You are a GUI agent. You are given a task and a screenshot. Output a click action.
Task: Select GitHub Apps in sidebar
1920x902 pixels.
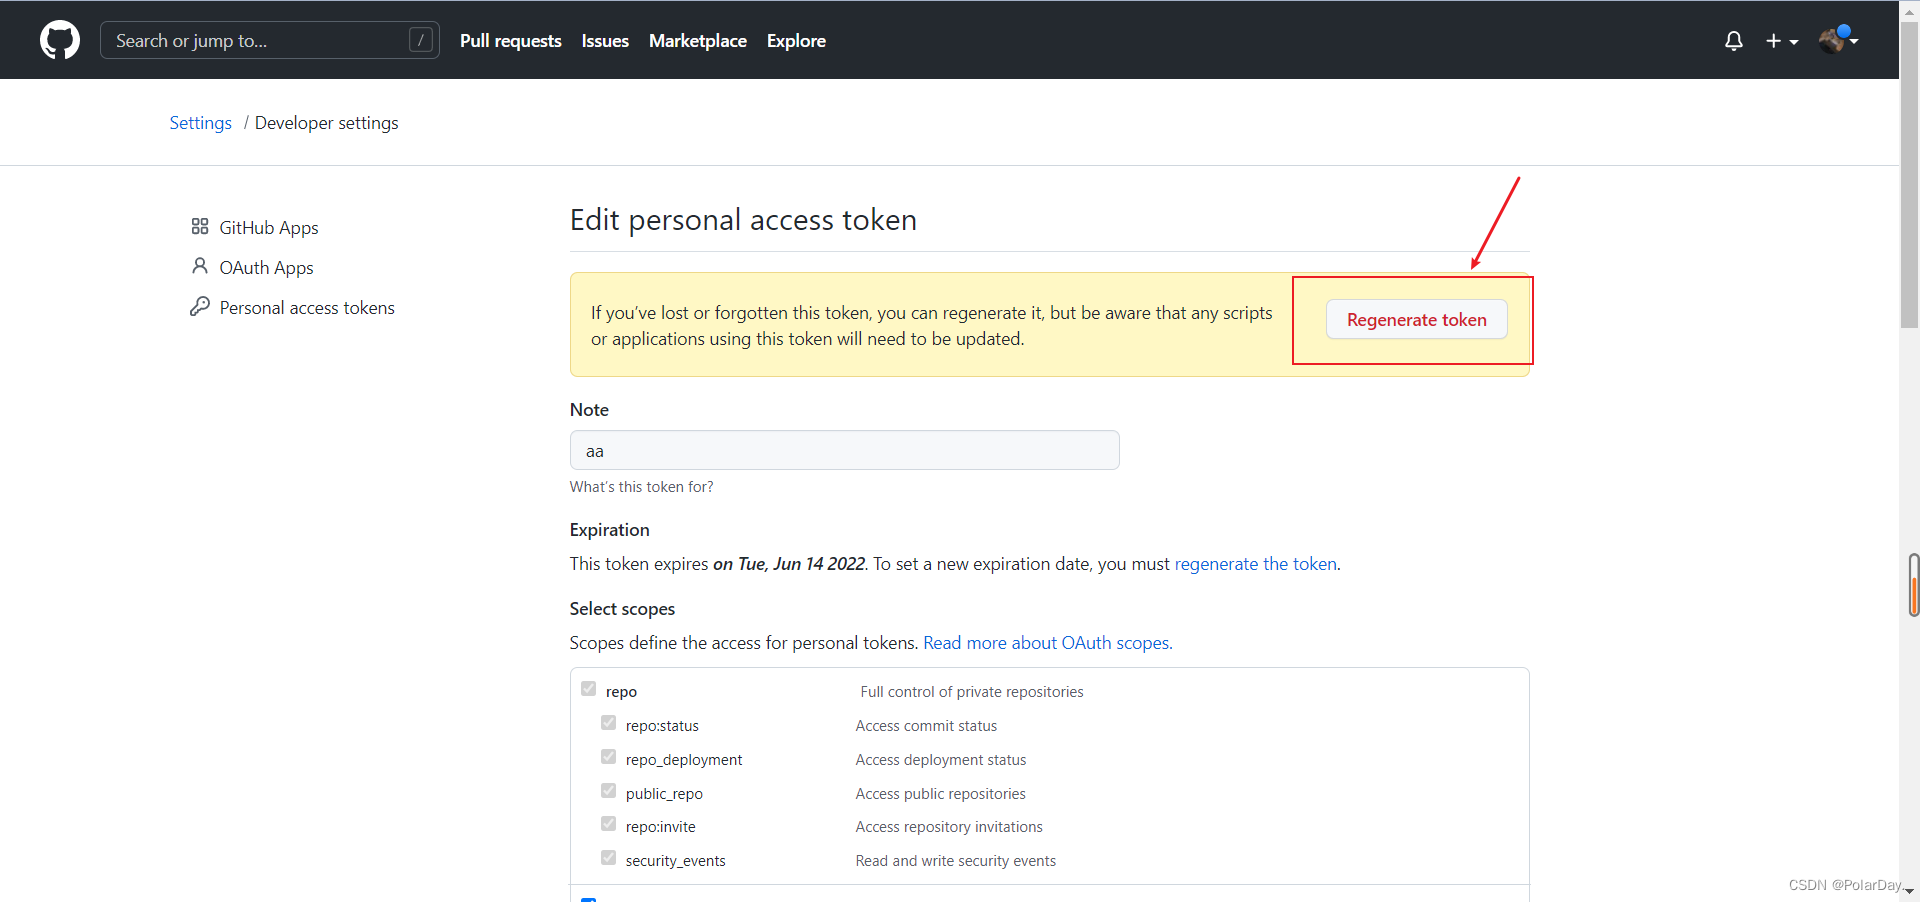pos(269,228)
